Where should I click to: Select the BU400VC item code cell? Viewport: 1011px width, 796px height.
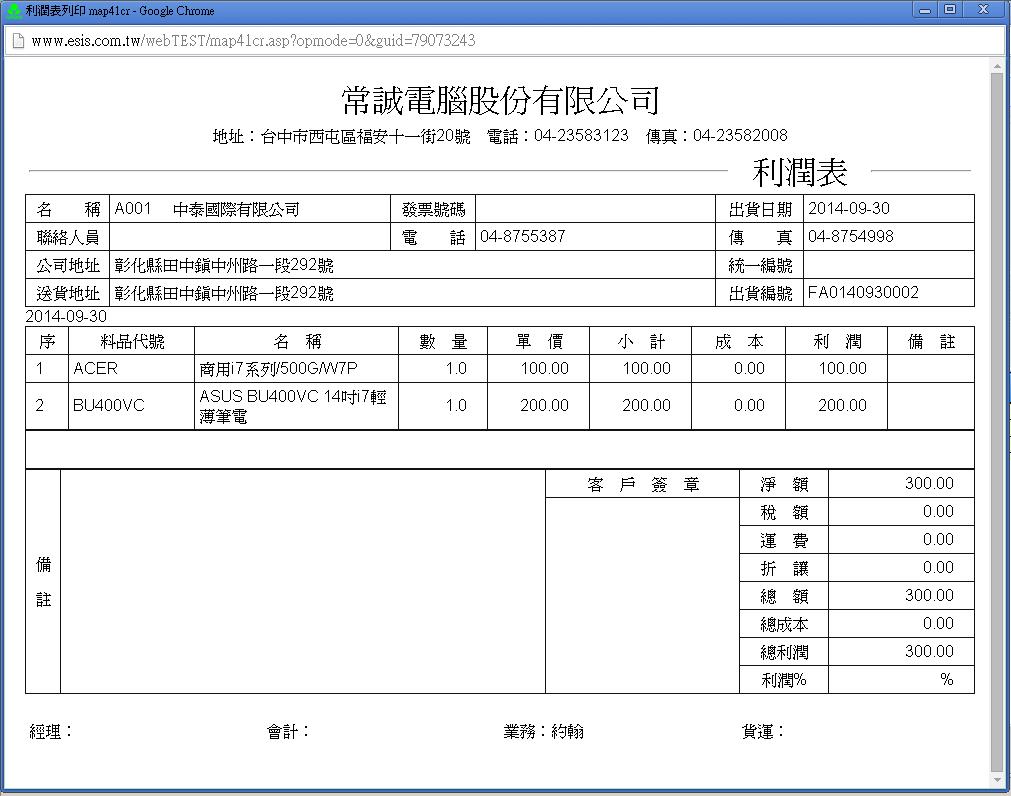point(130,406)
